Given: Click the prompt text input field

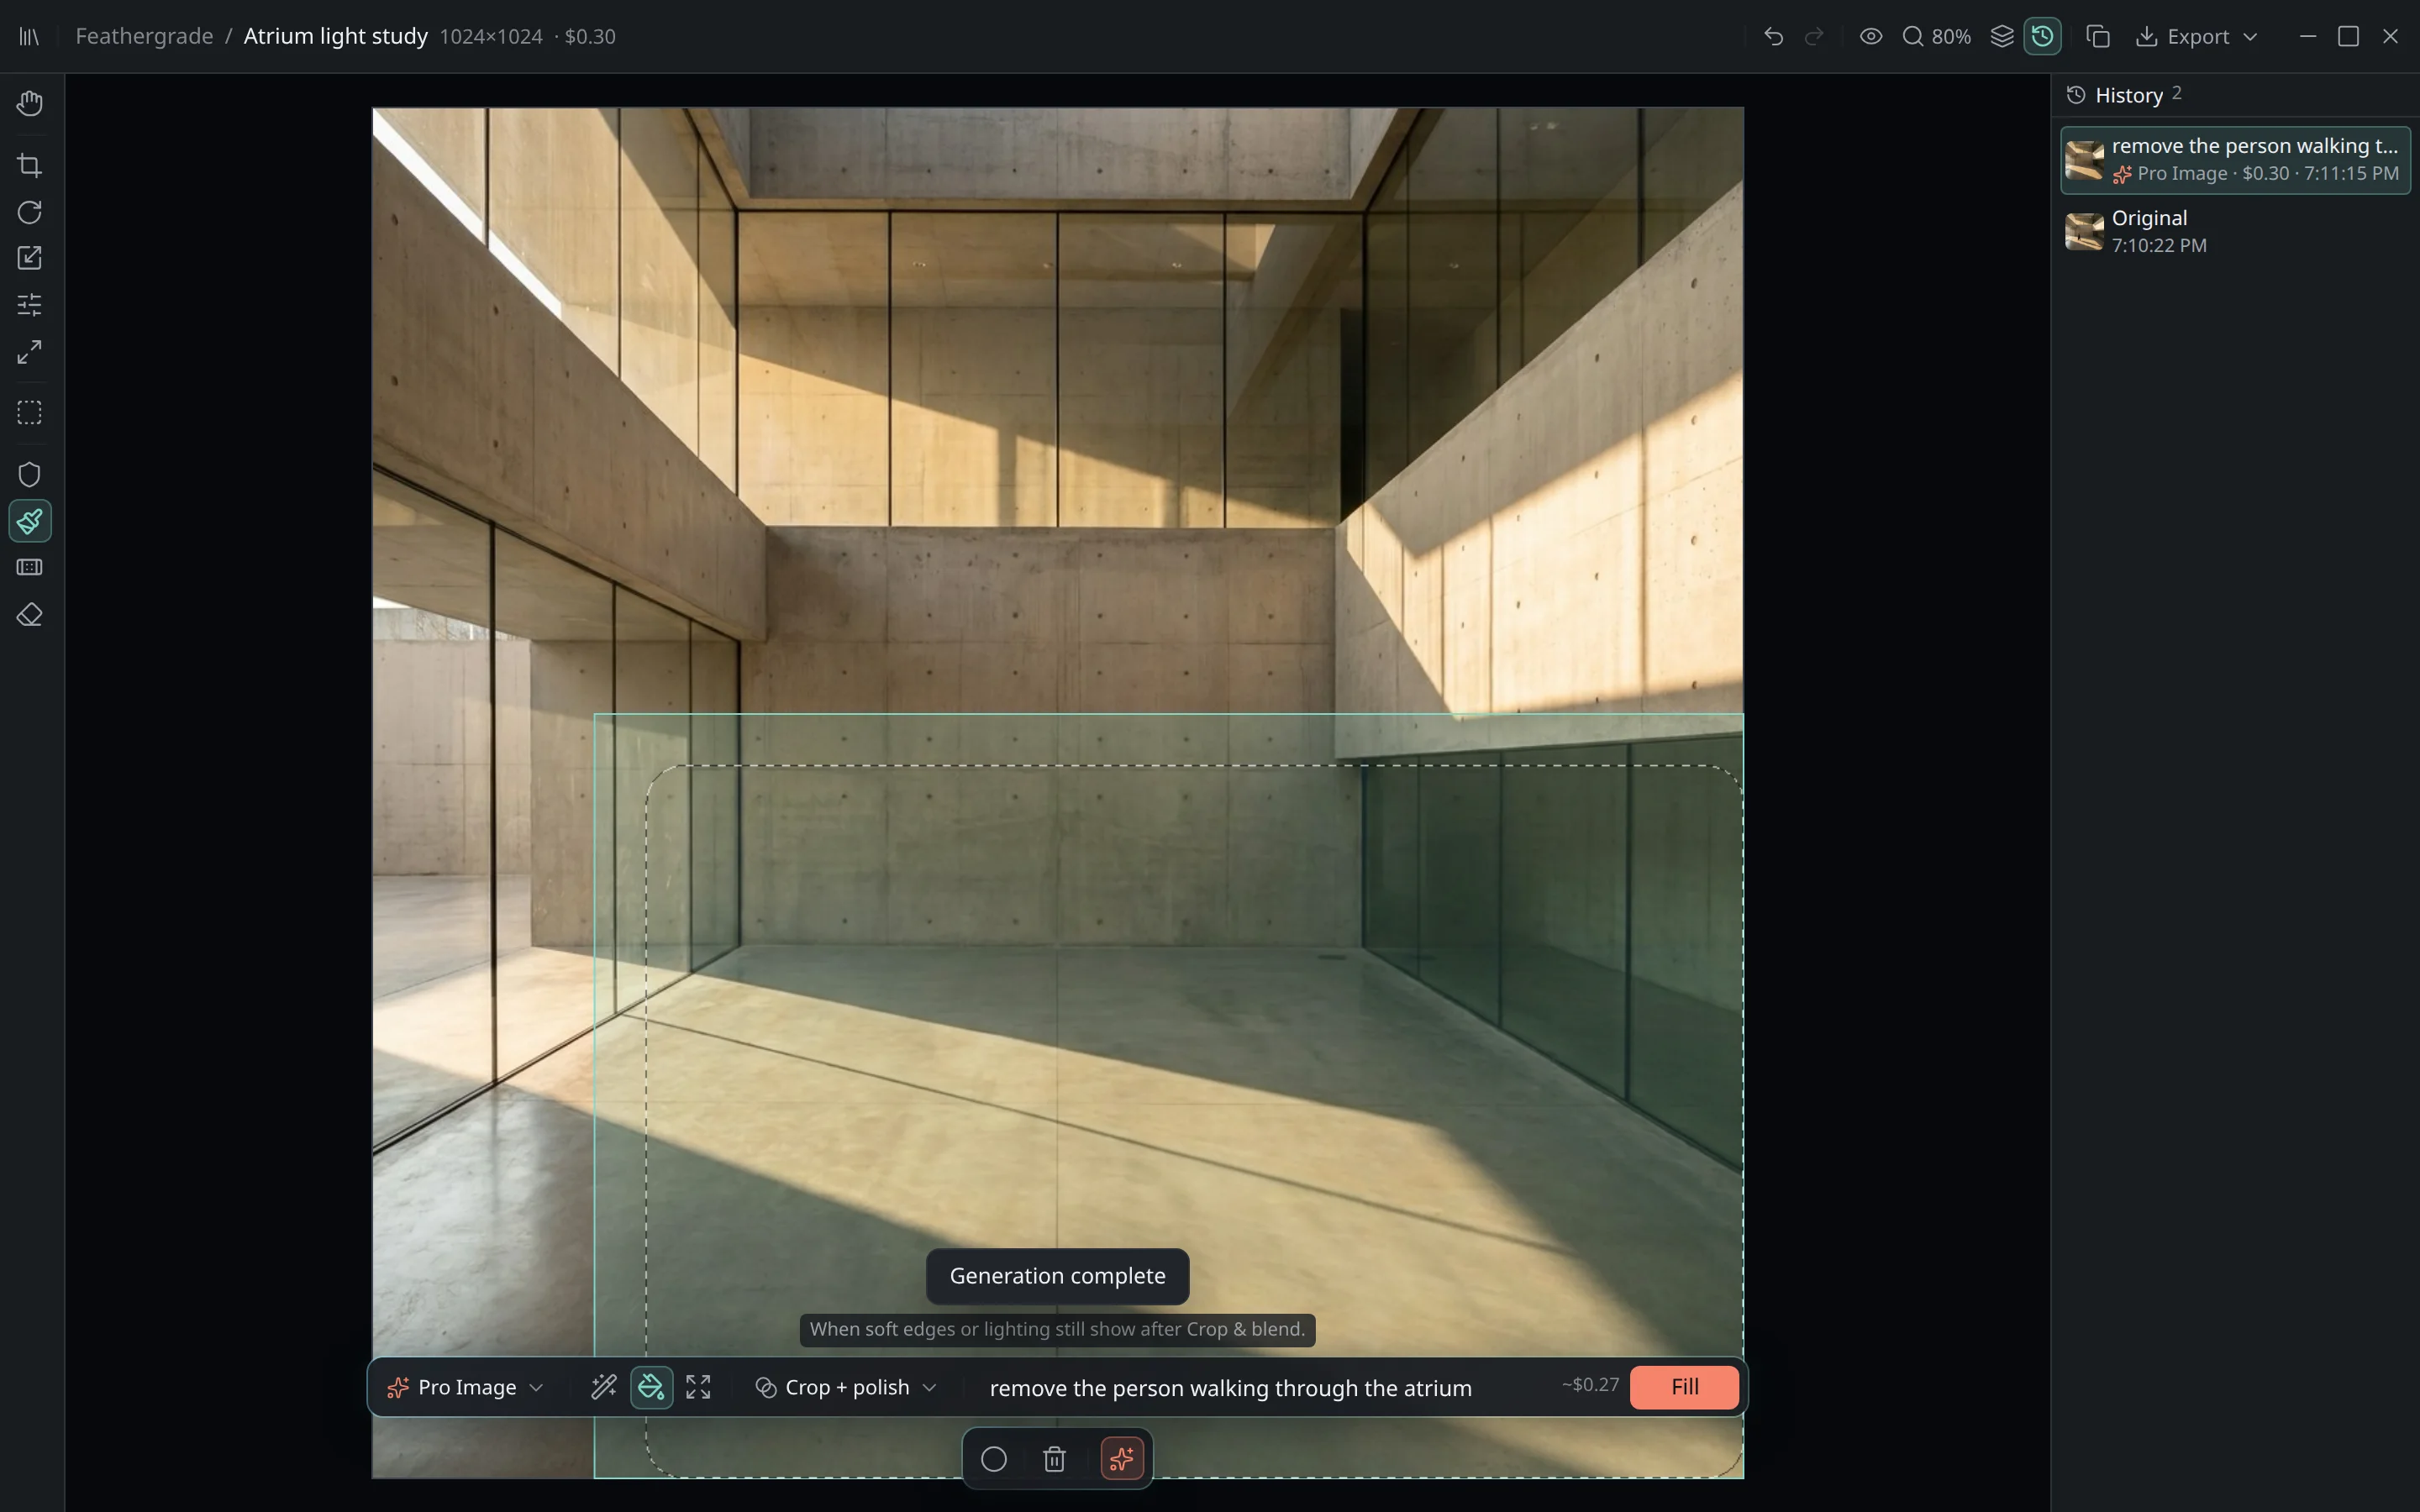Looking at the screenshot, I should (x=1260, y=1387).
